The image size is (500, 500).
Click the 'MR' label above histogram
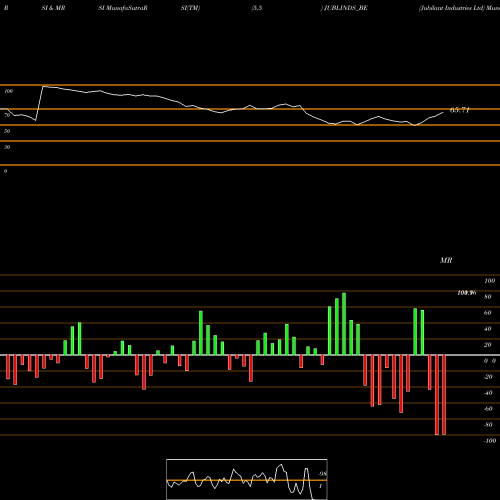click(446, 260)
